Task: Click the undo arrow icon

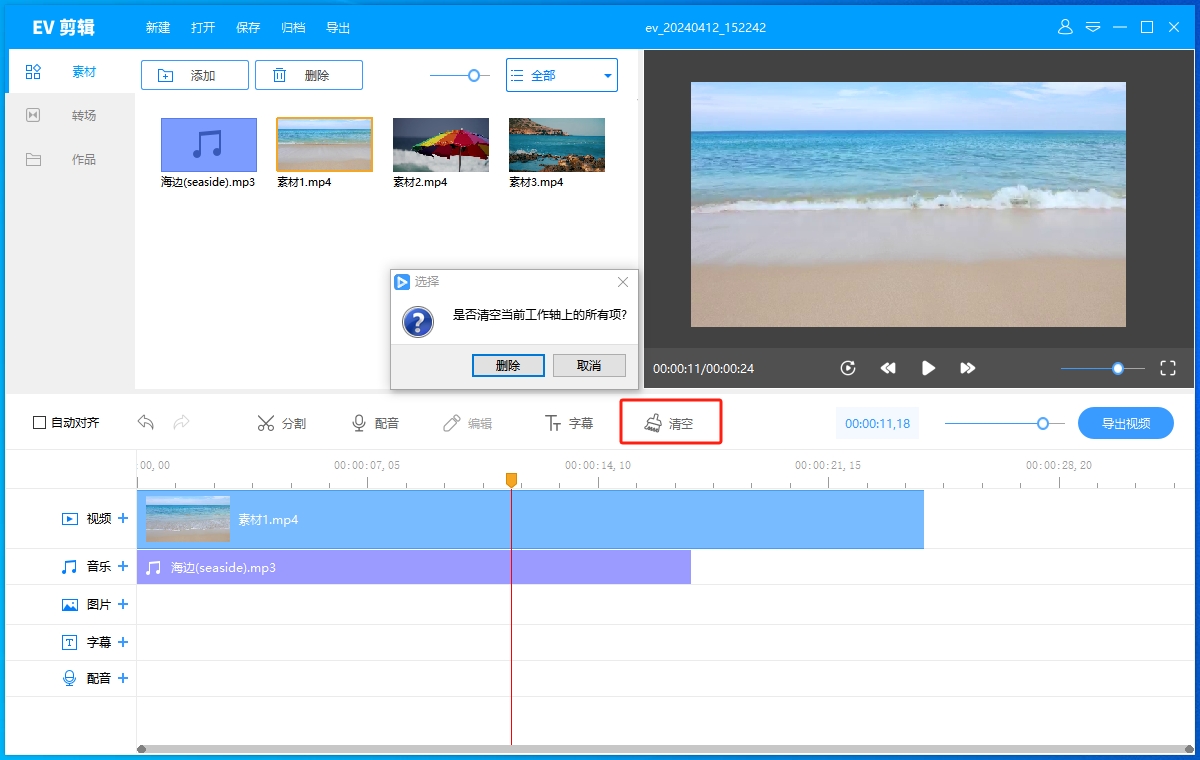Action: coord(146,423)
